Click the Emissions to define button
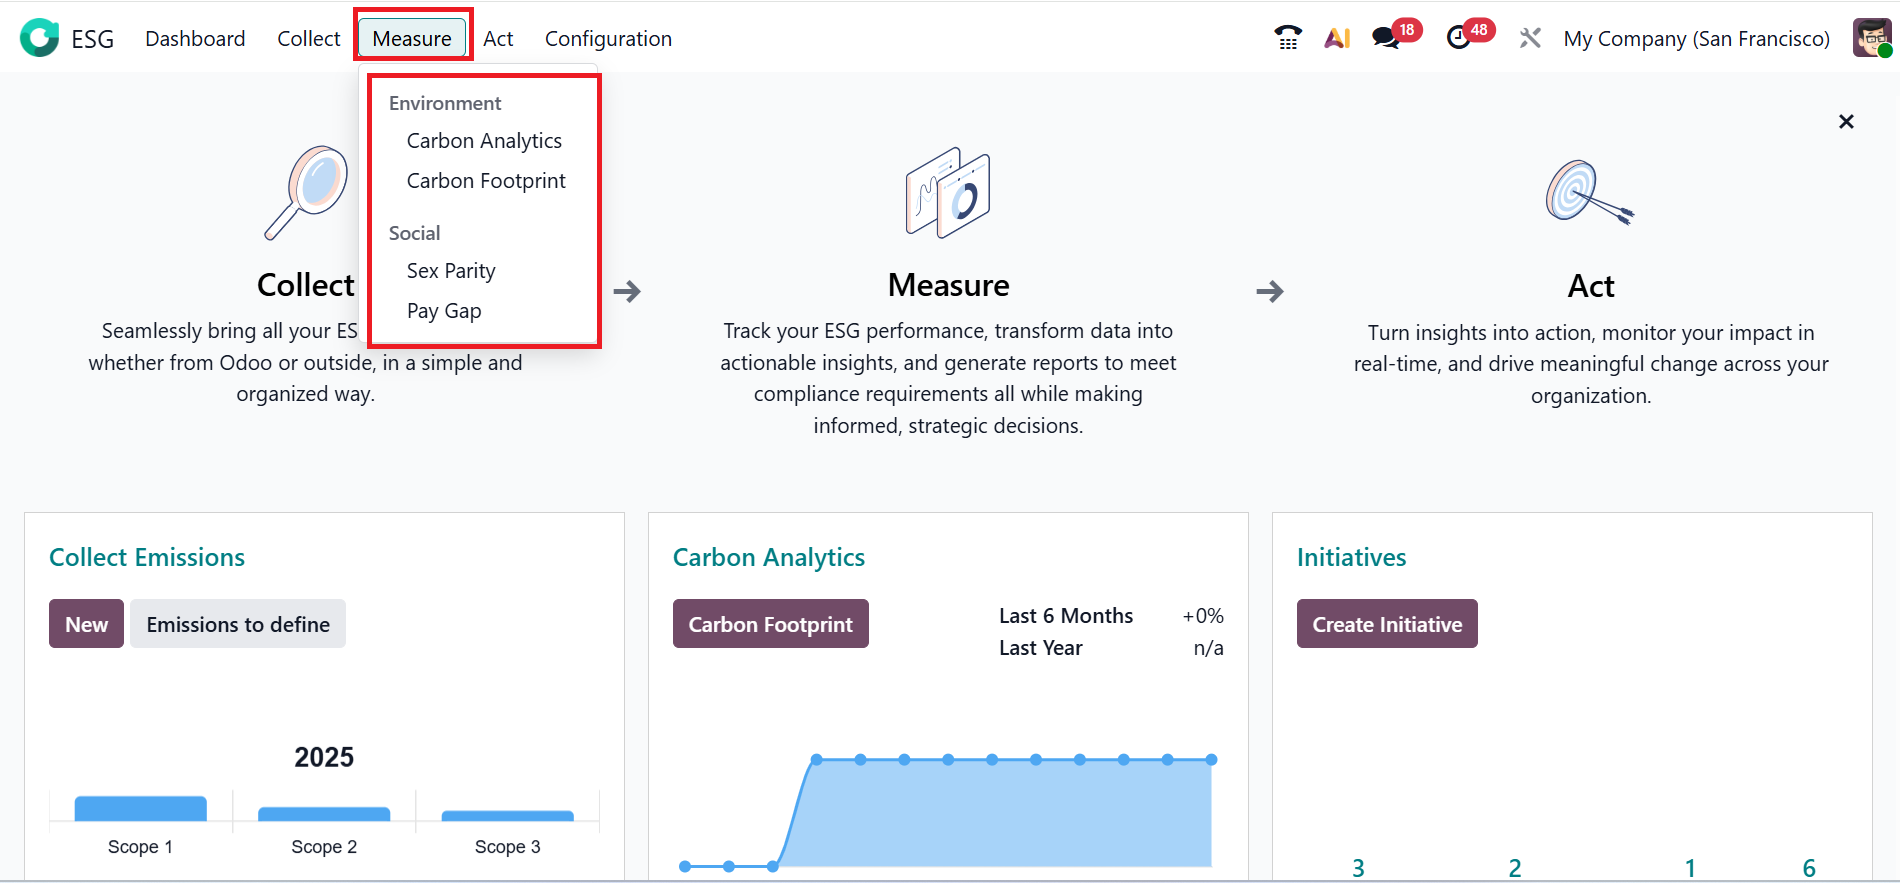The width and height of the screenshot is (1900, 883). coord(238,624)
